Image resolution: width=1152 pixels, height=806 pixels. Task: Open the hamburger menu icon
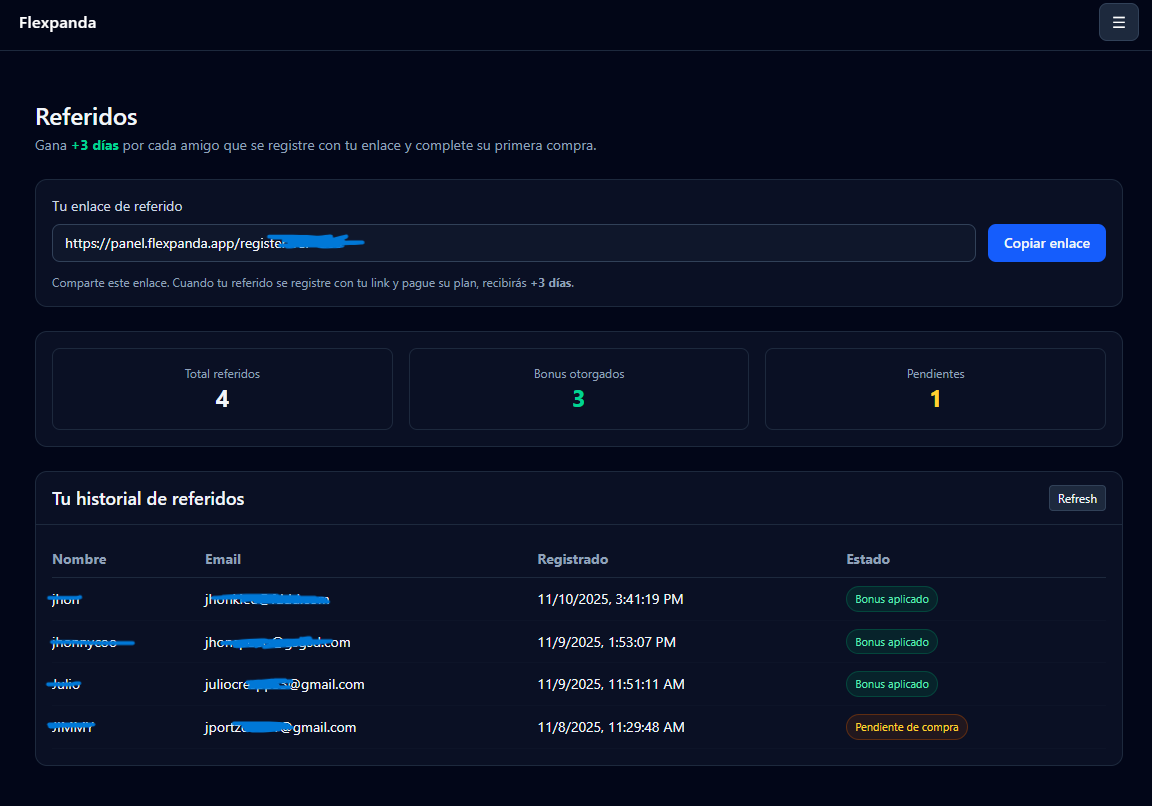coord(1118,21)
